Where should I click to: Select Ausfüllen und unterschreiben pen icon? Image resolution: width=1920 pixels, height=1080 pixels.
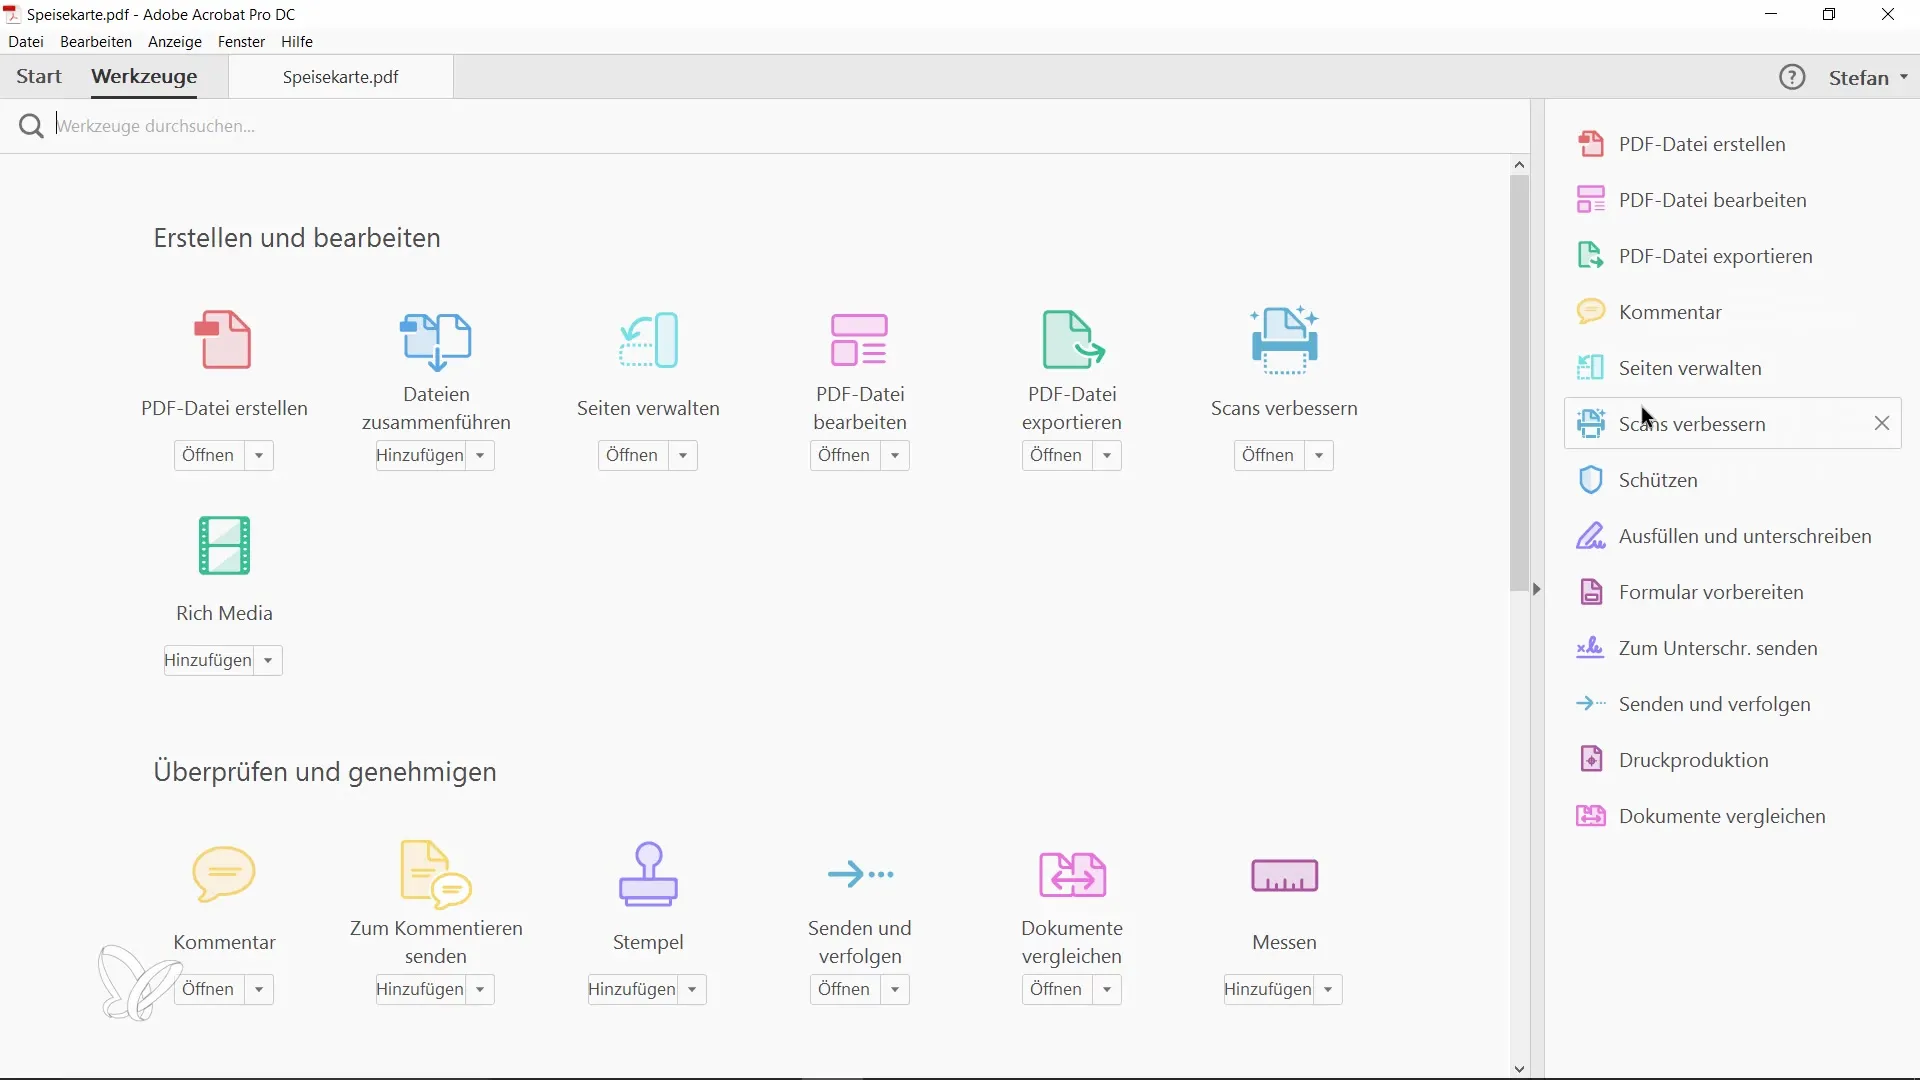1590,536
